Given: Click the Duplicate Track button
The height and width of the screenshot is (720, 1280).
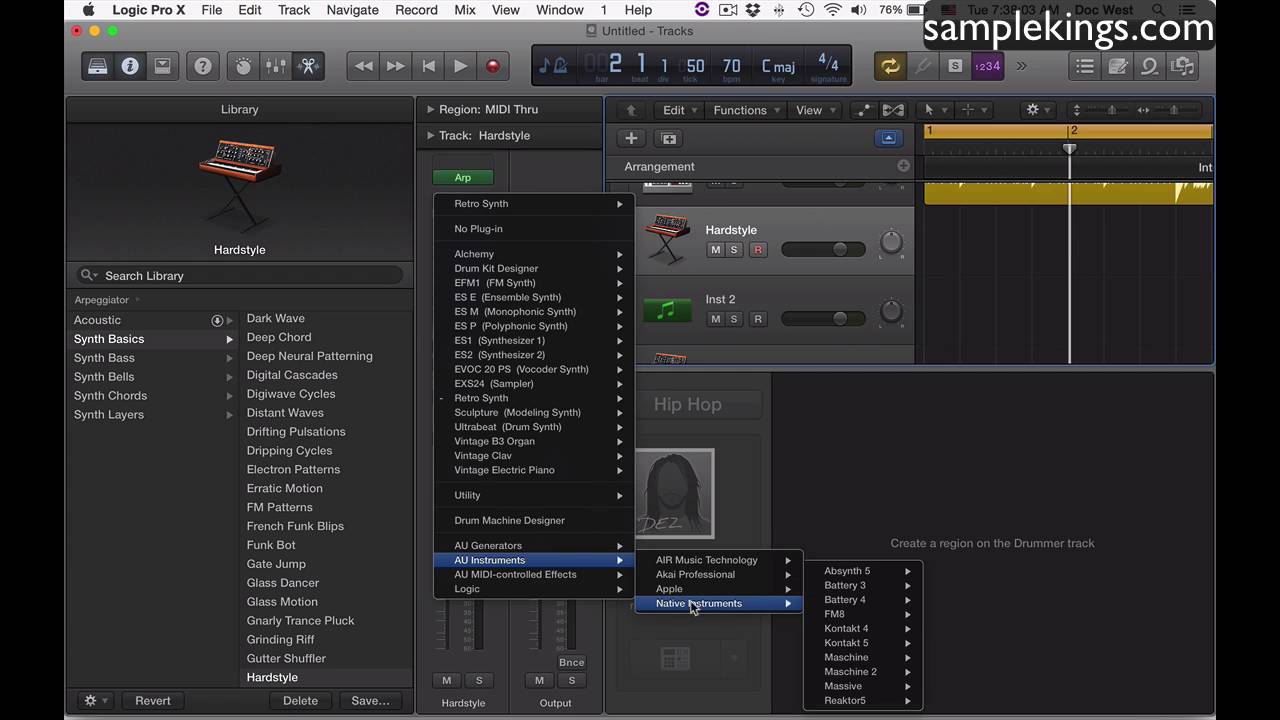Looking at the screenshot, I should [669, 139].
